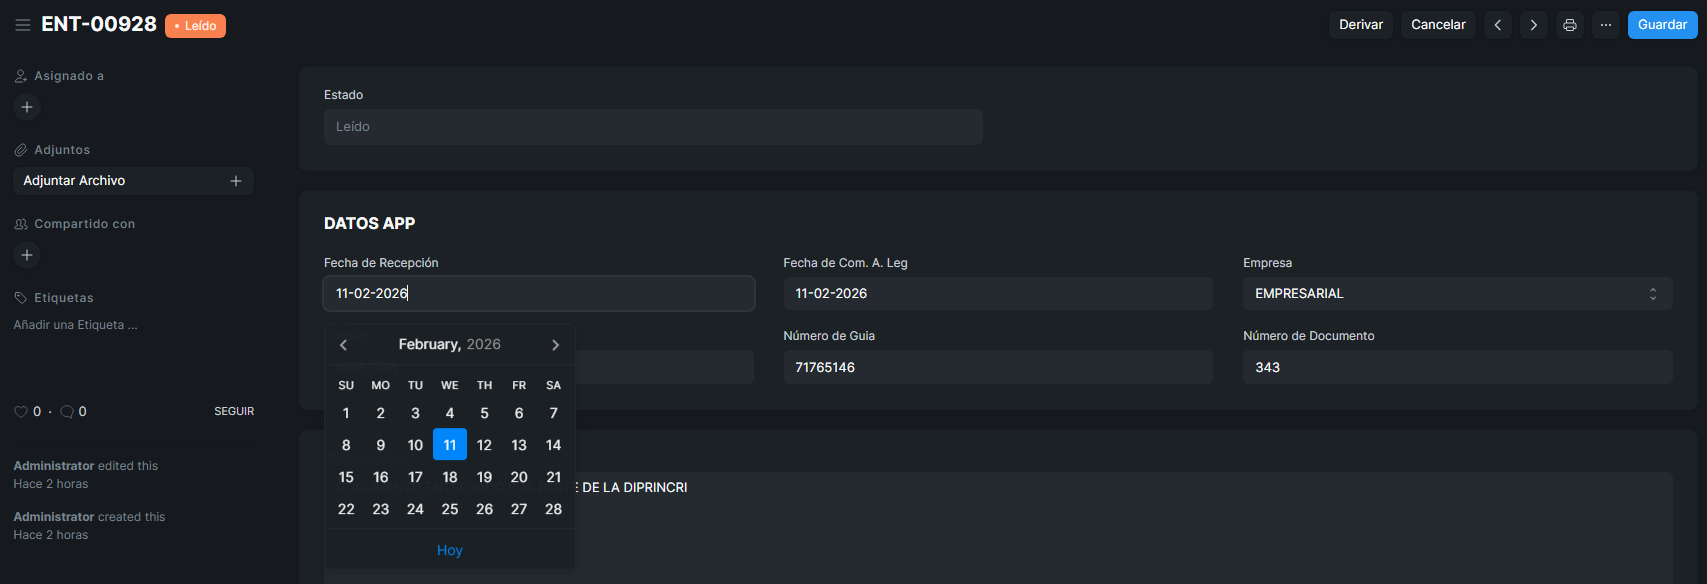This screenshot has width=1707, height=584.
Task: Go to next document arrow
Action: pos(1534,25)
